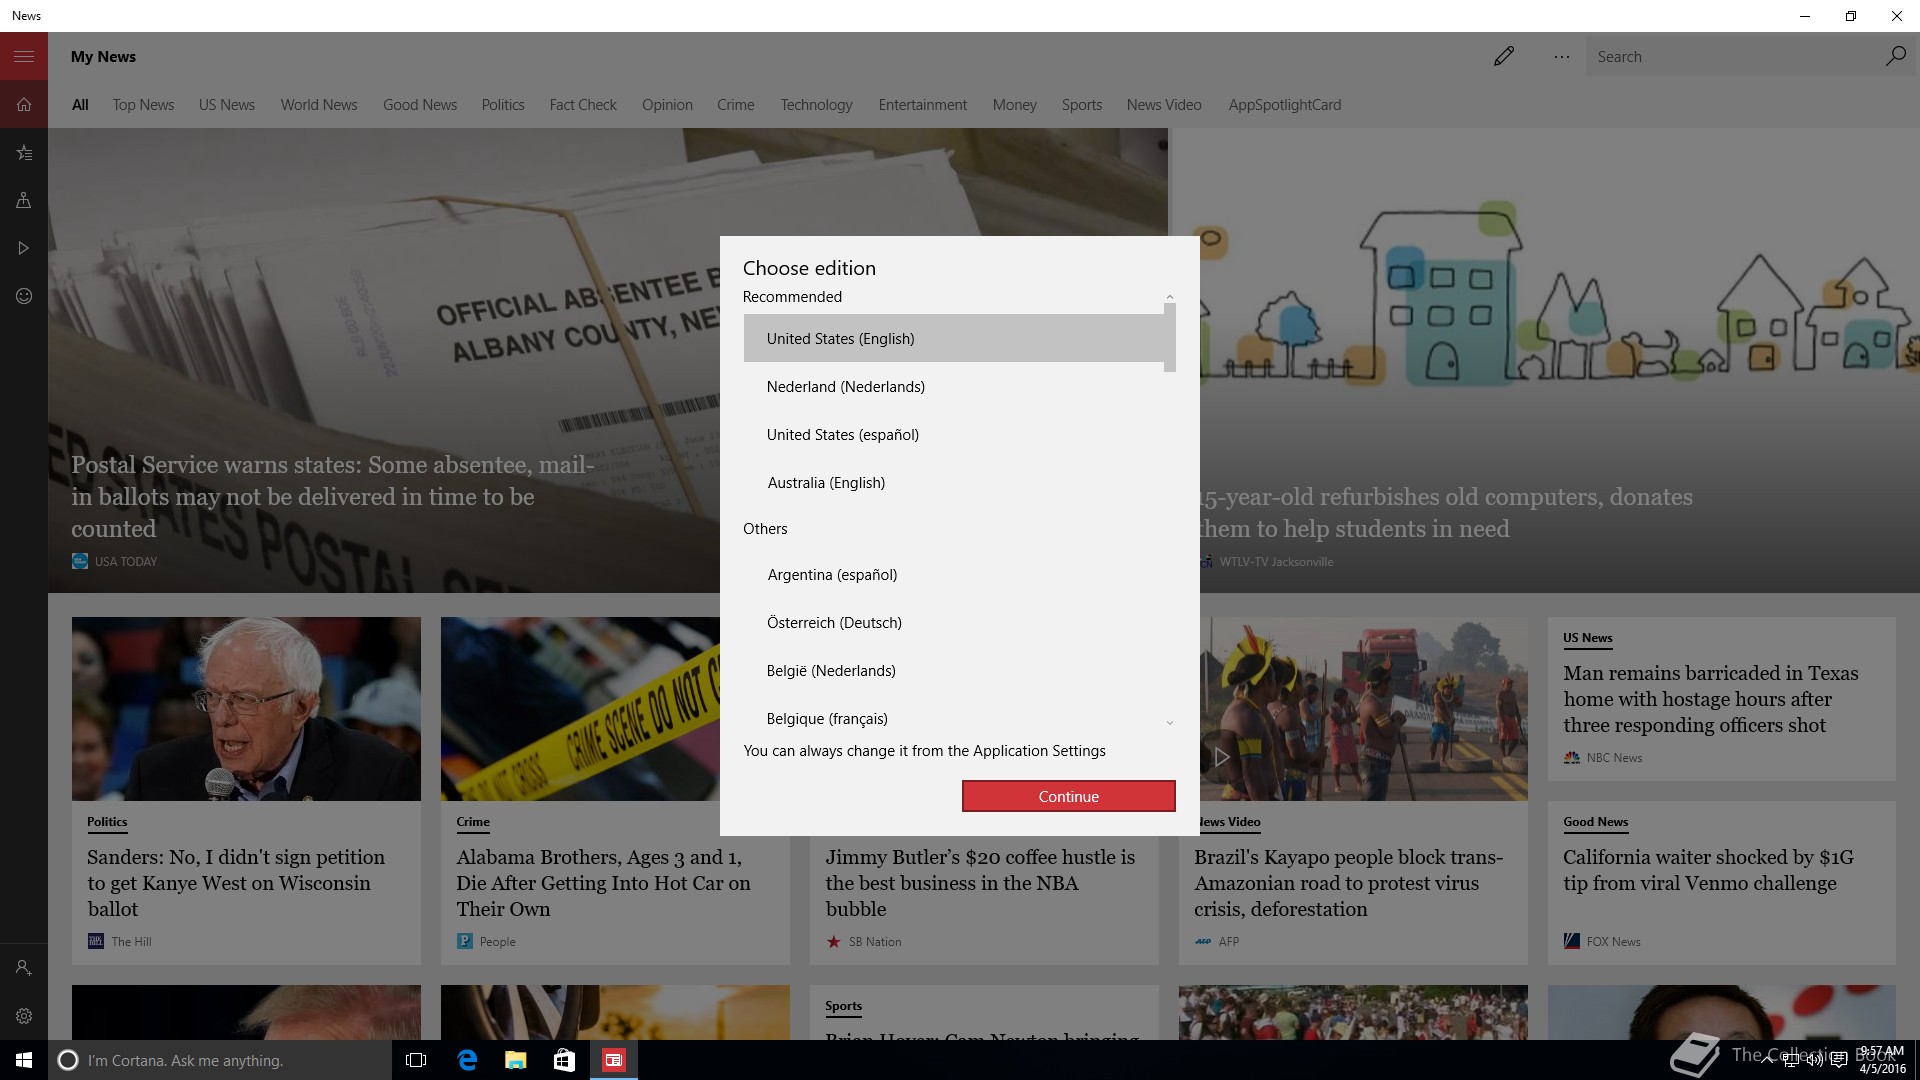Choose United States (español) edition

click(x=954, y=434)
